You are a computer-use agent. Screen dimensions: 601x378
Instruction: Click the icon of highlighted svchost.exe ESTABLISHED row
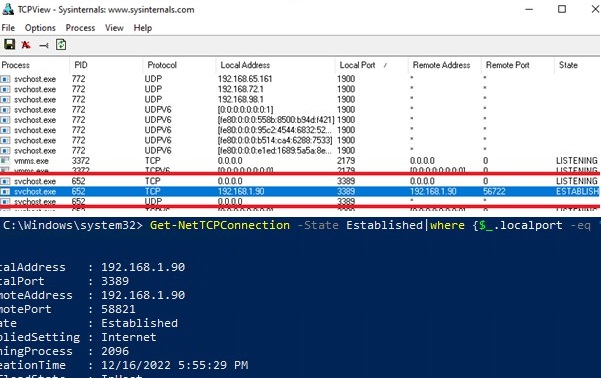coord(5,191)
